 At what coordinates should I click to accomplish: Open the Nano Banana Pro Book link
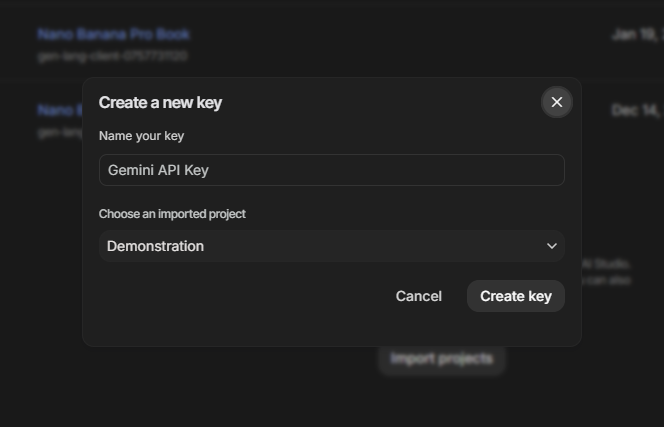(113, 34)
